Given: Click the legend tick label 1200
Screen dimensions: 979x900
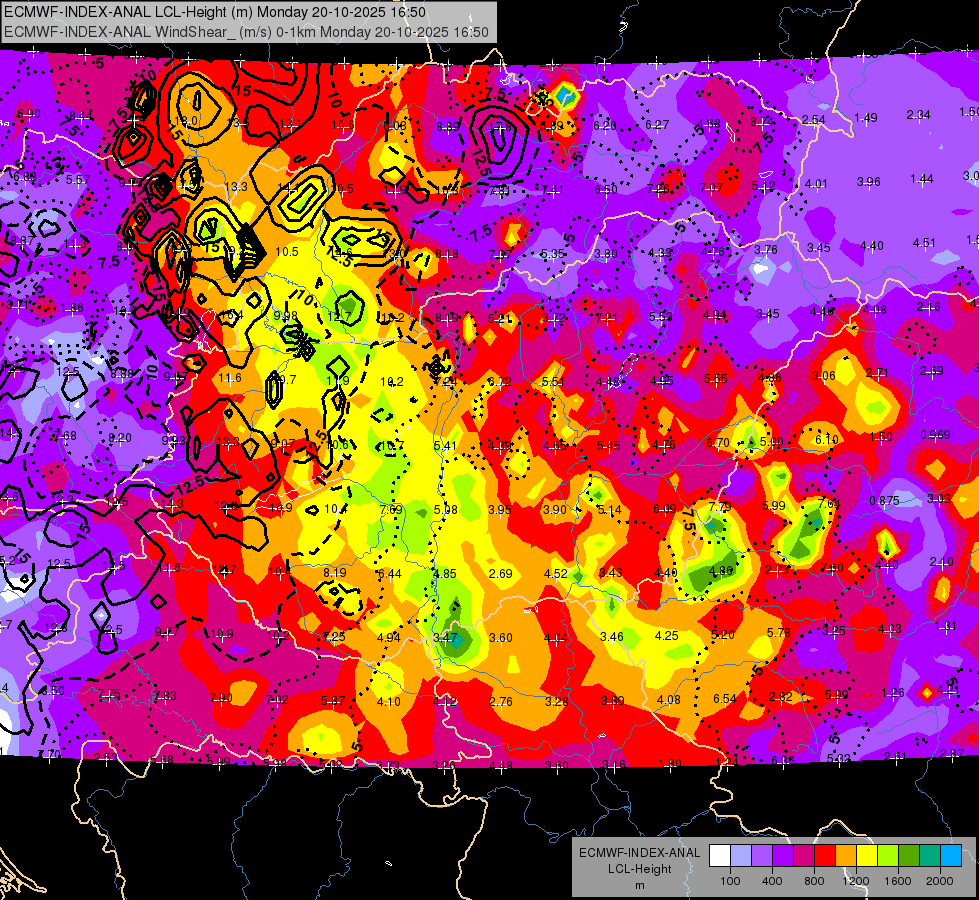Looking at the screenshot, I should click(855, 881).
